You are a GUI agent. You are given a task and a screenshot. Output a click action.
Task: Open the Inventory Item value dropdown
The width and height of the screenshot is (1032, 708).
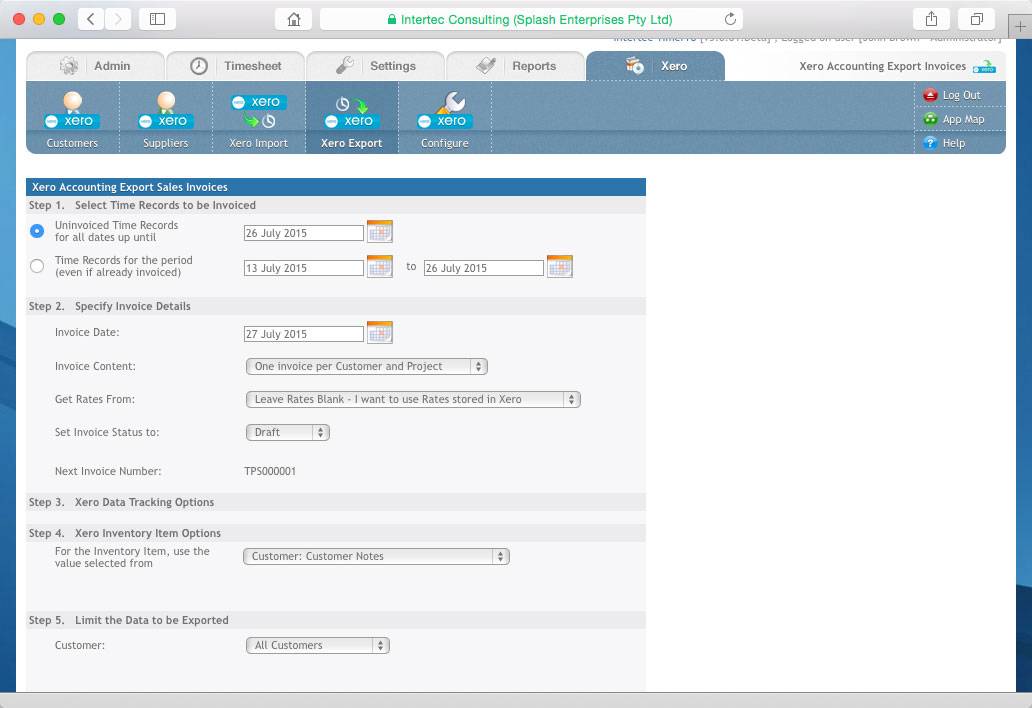click(376, 556)
